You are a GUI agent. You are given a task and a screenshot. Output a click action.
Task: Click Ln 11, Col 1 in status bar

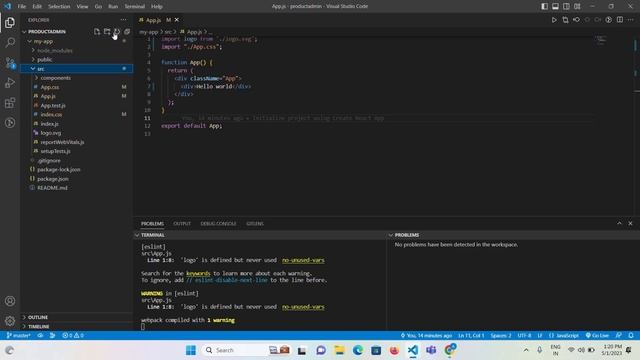click(471, 335)
